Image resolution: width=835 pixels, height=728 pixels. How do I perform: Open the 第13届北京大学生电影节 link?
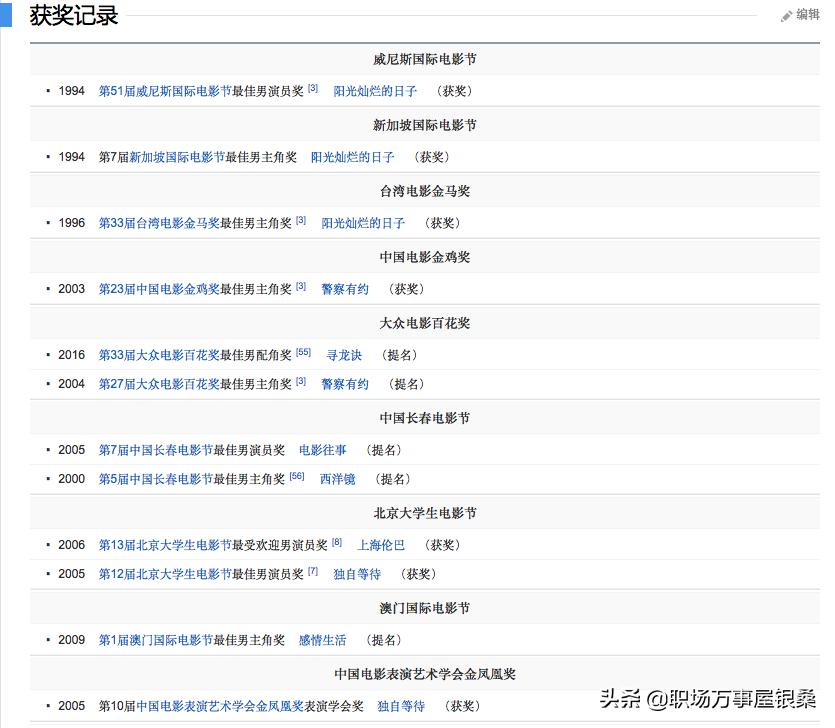point(165,545)
